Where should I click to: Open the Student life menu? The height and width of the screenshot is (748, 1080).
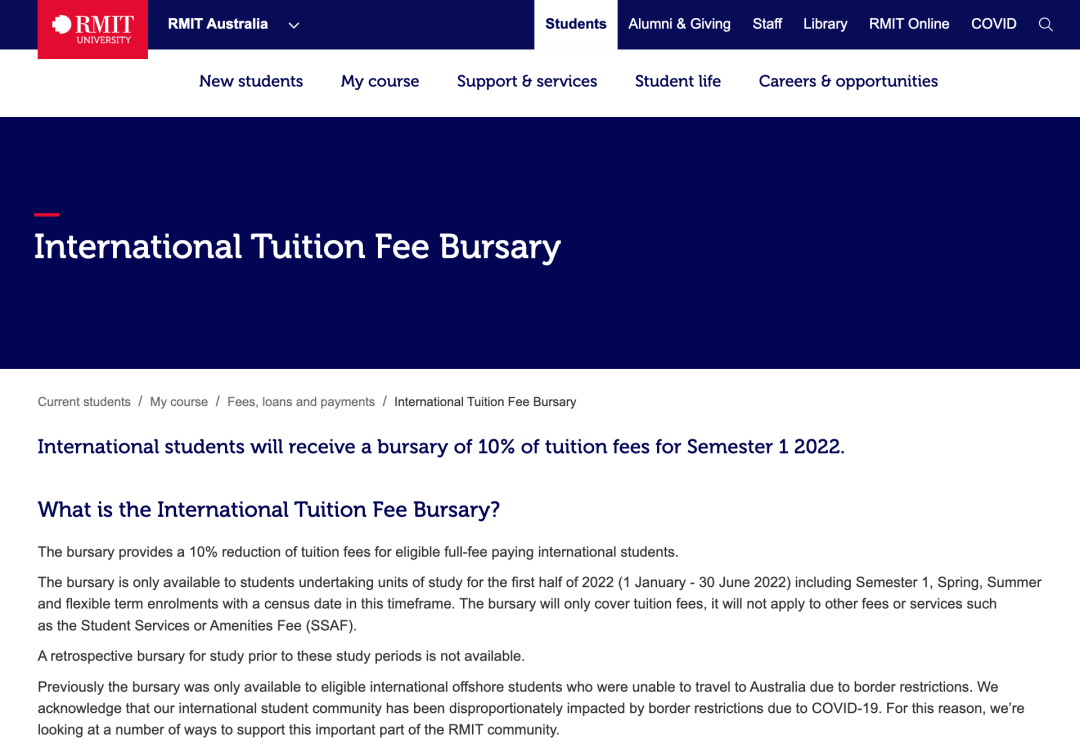[678, 81]
